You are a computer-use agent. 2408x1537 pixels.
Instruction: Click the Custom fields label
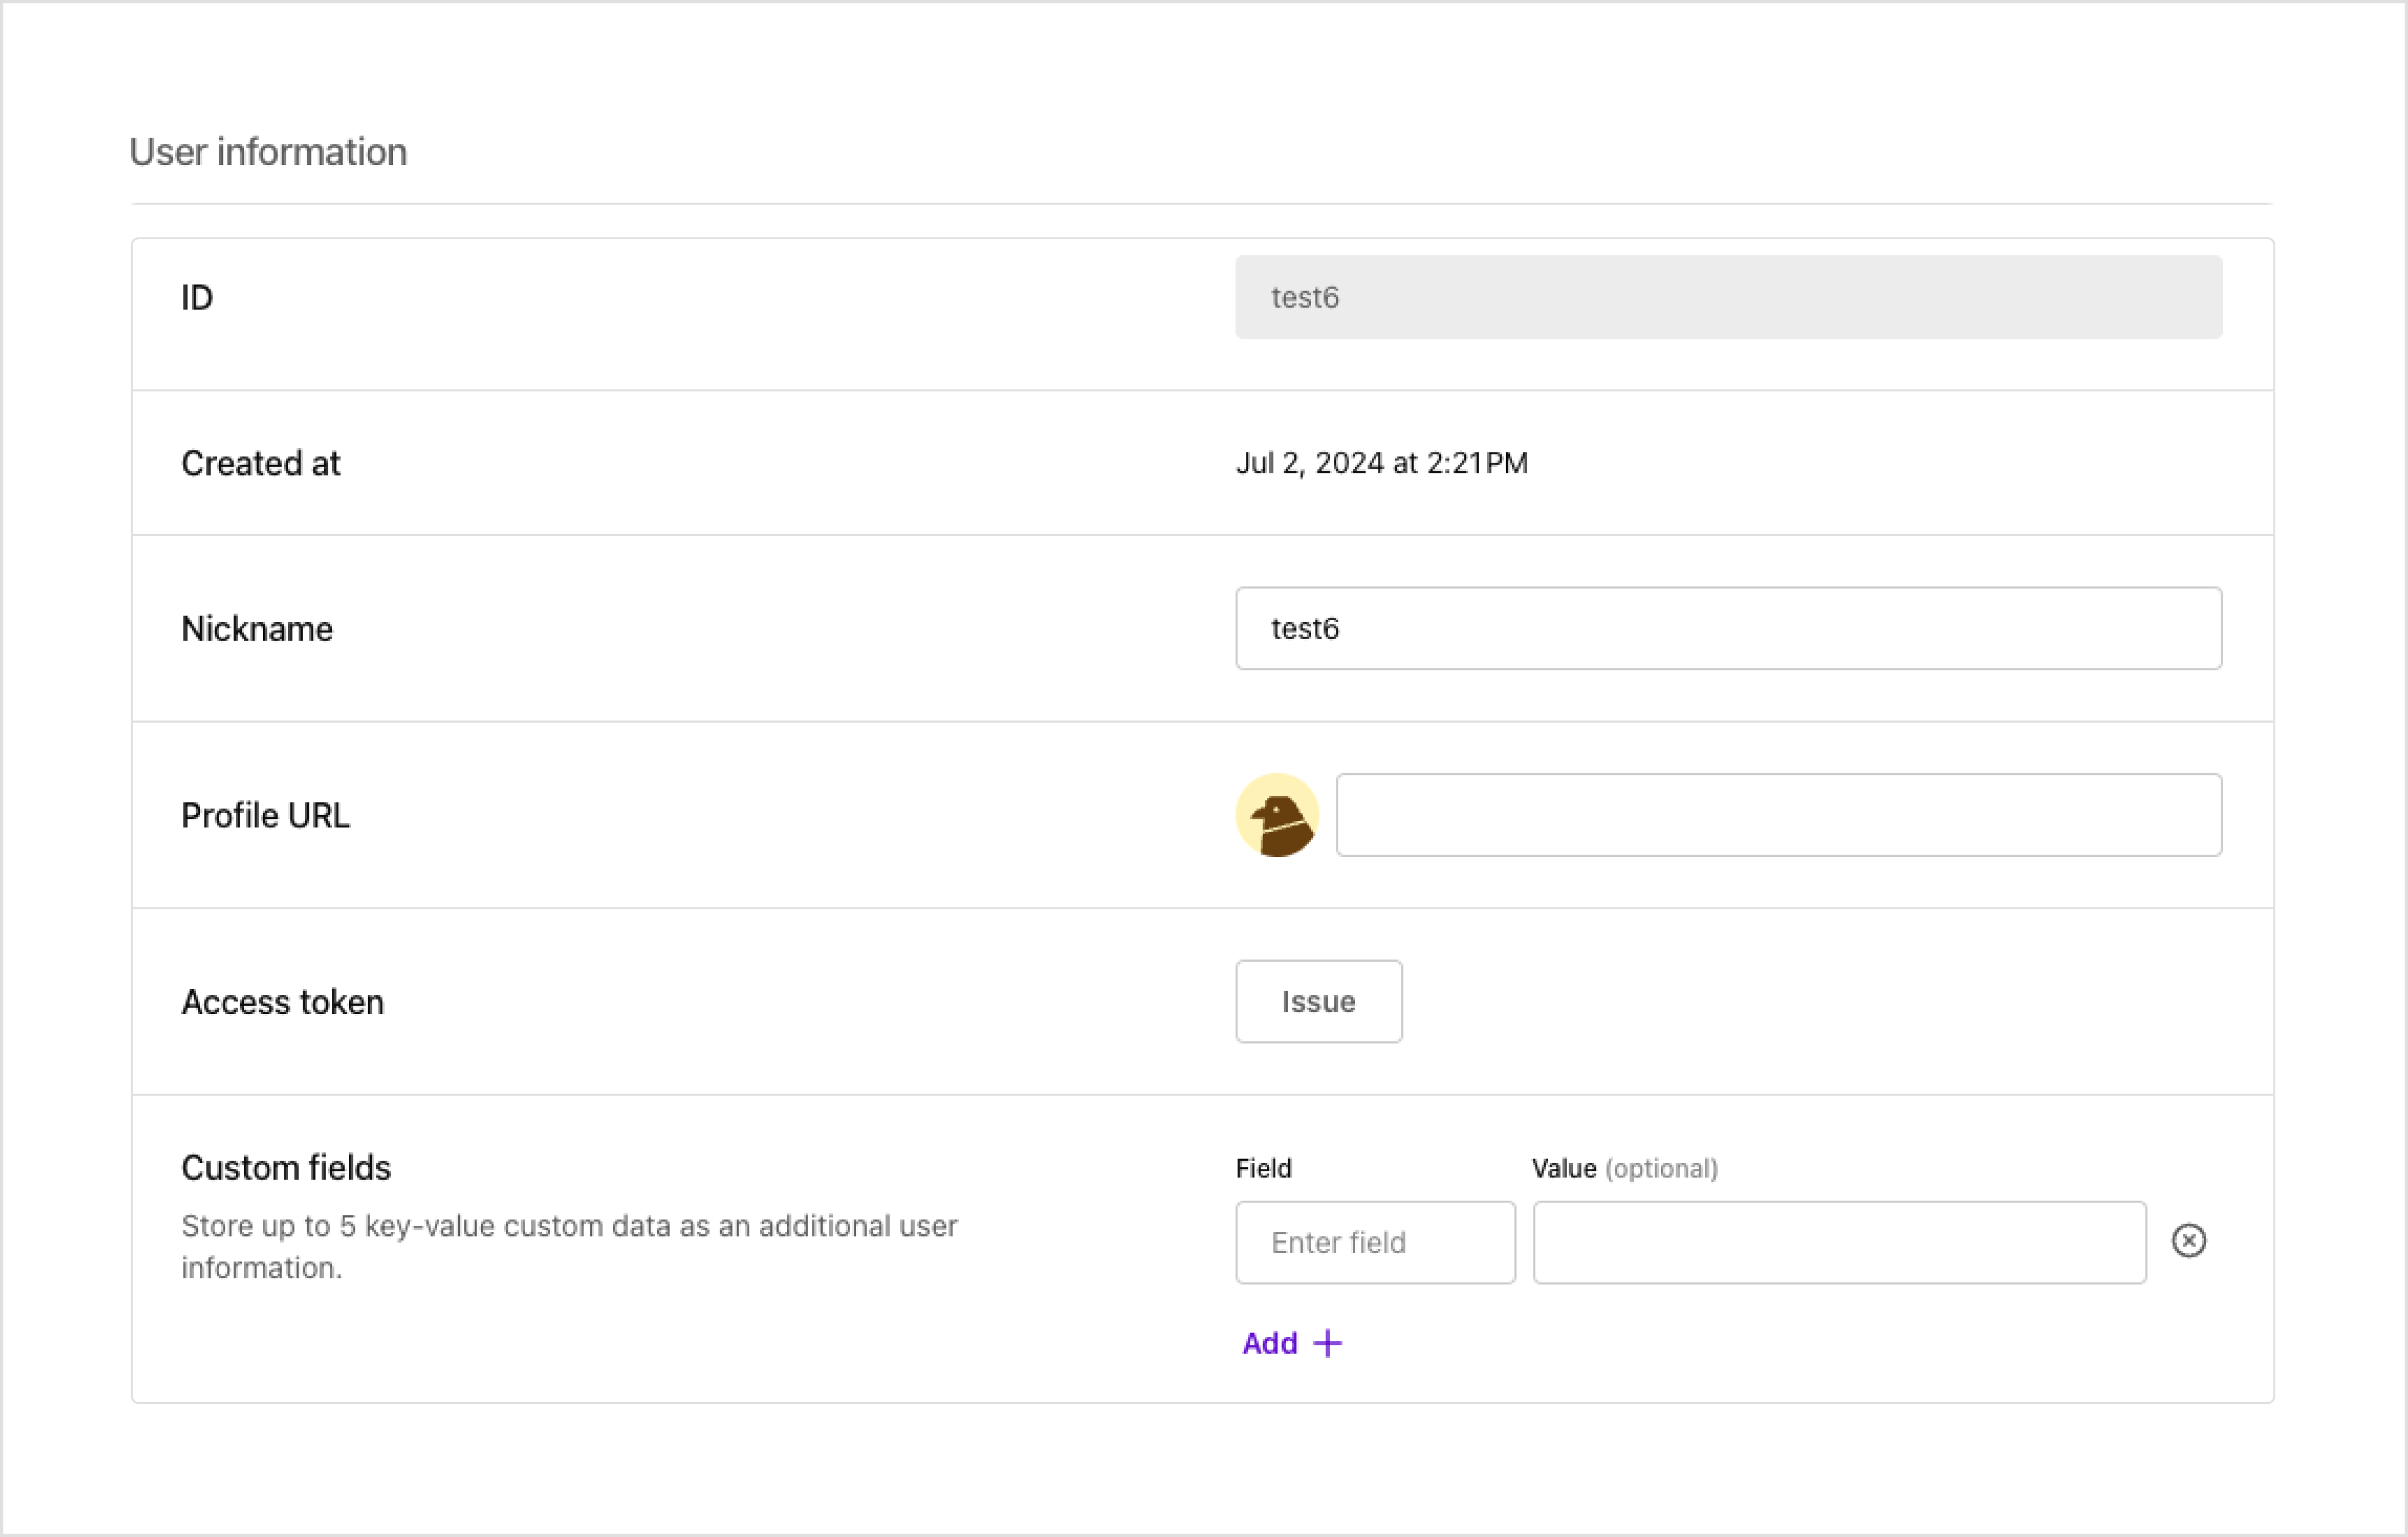[x=286, y=1167]
